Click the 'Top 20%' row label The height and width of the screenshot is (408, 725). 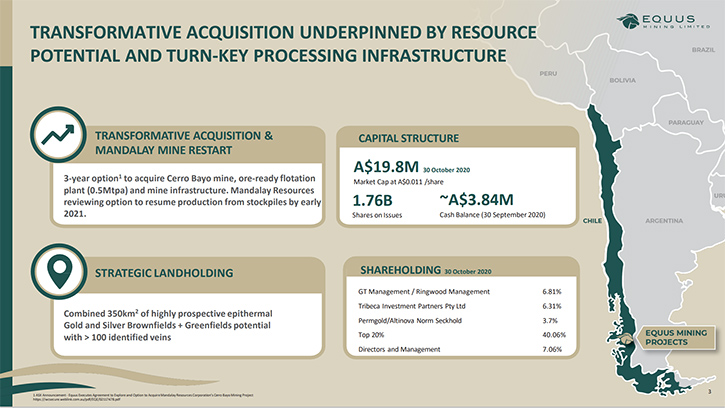pos(371,334)
